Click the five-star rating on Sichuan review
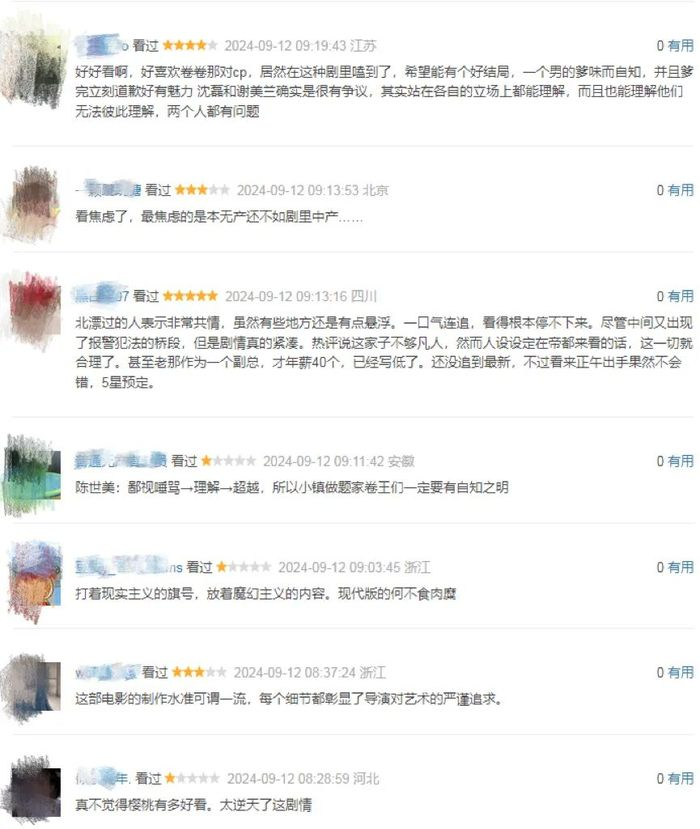Screen dimensions: 700x829 [x=190, y=296]
